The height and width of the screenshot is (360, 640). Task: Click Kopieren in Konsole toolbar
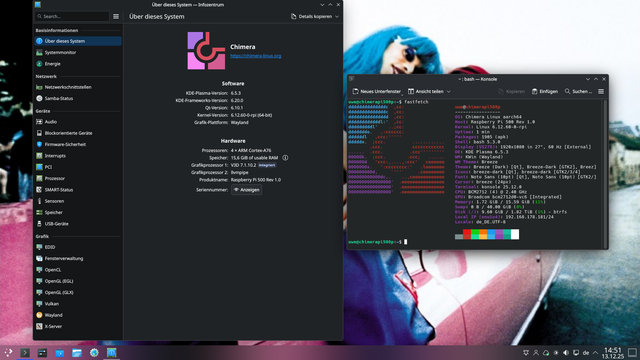tap(511, 91)
